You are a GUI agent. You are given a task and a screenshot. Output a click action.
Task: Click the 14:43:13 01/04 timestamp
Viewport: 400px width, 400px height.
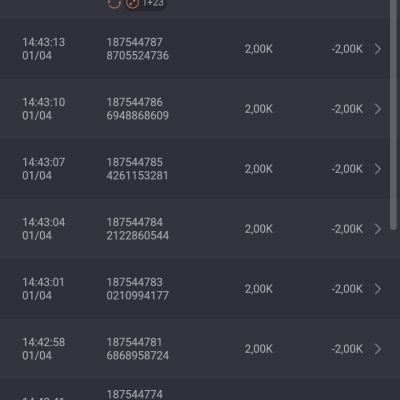(44, 49)
